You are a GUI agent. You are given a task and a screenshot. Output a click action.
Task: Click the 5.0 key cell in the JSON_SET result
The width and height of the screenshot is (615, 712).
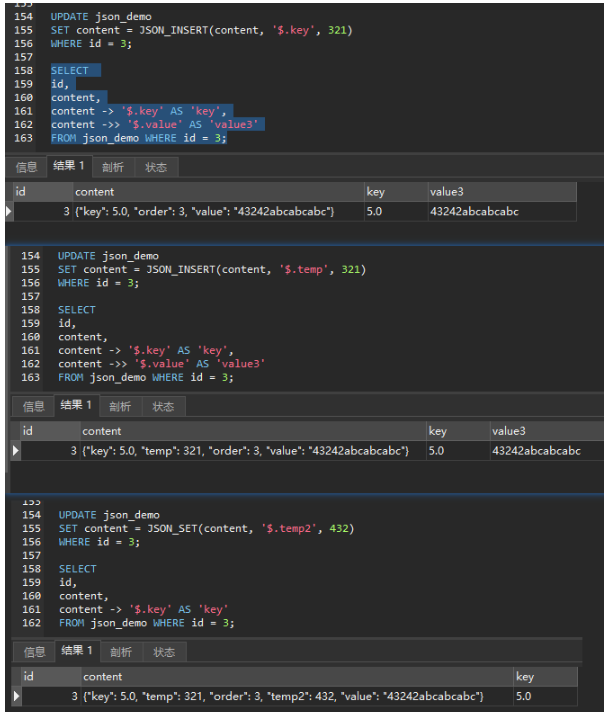coord(546,696)
